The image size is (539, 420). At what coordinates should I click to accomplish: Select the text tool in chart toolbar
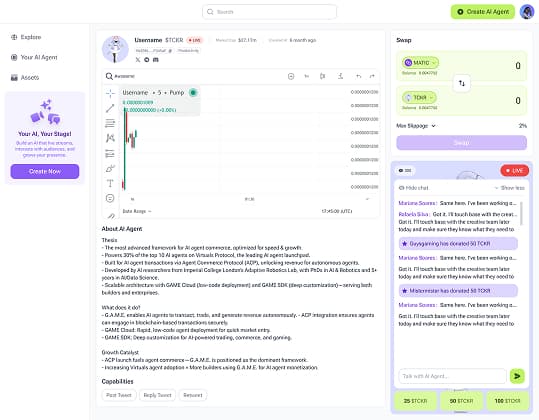coord(110,183)
